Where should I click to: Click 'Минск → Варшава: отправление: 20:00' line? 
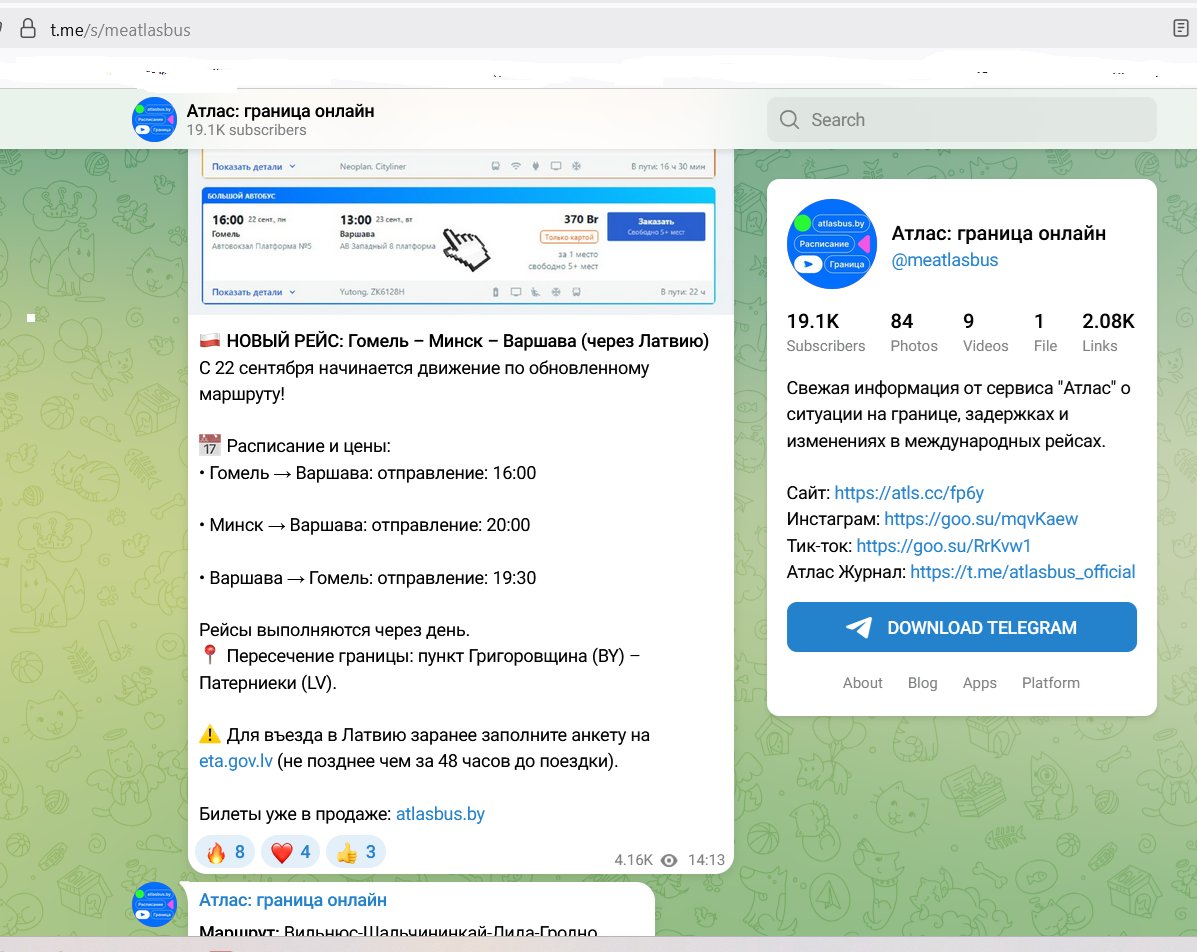pos(365,525)
